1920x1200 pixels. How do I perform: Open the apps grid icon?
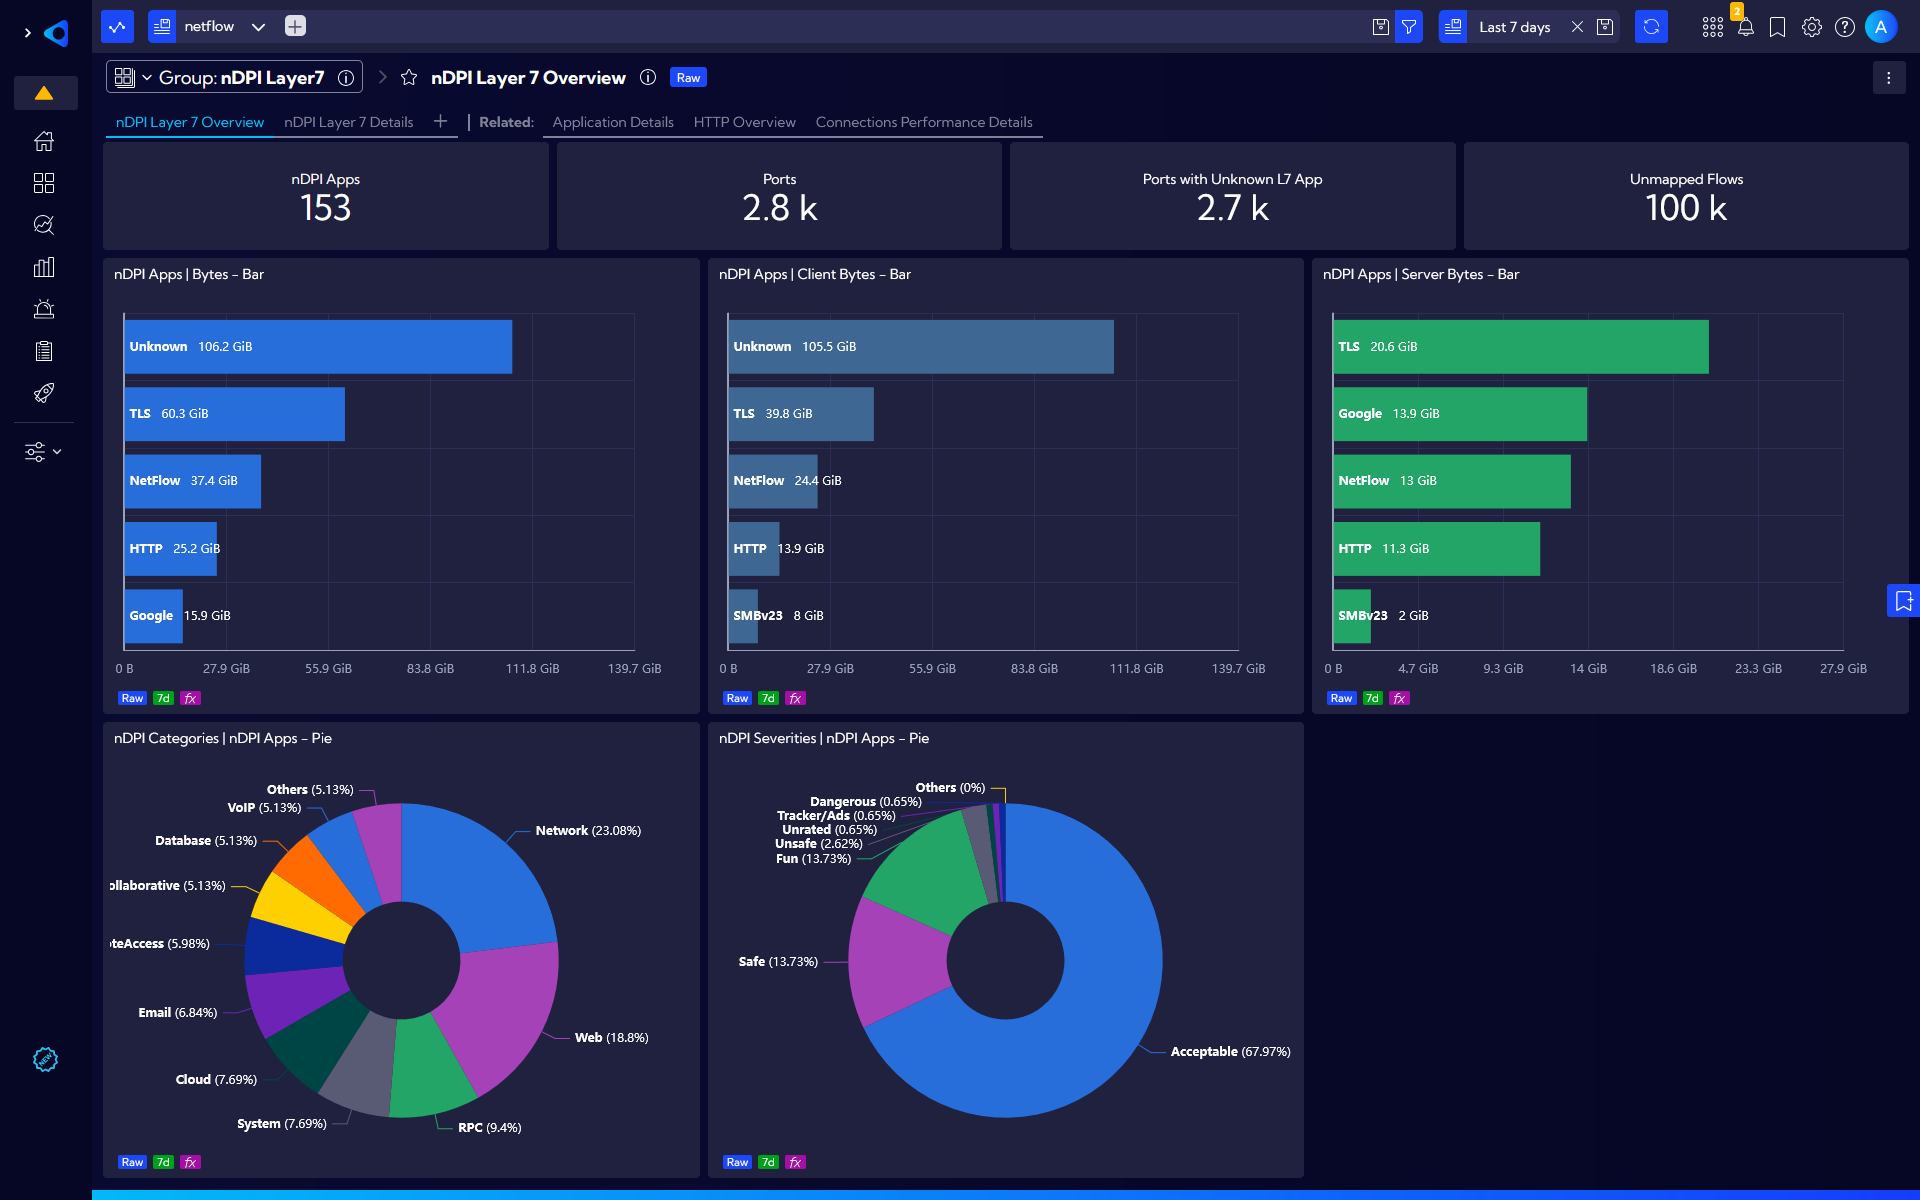click(1712, 27)
